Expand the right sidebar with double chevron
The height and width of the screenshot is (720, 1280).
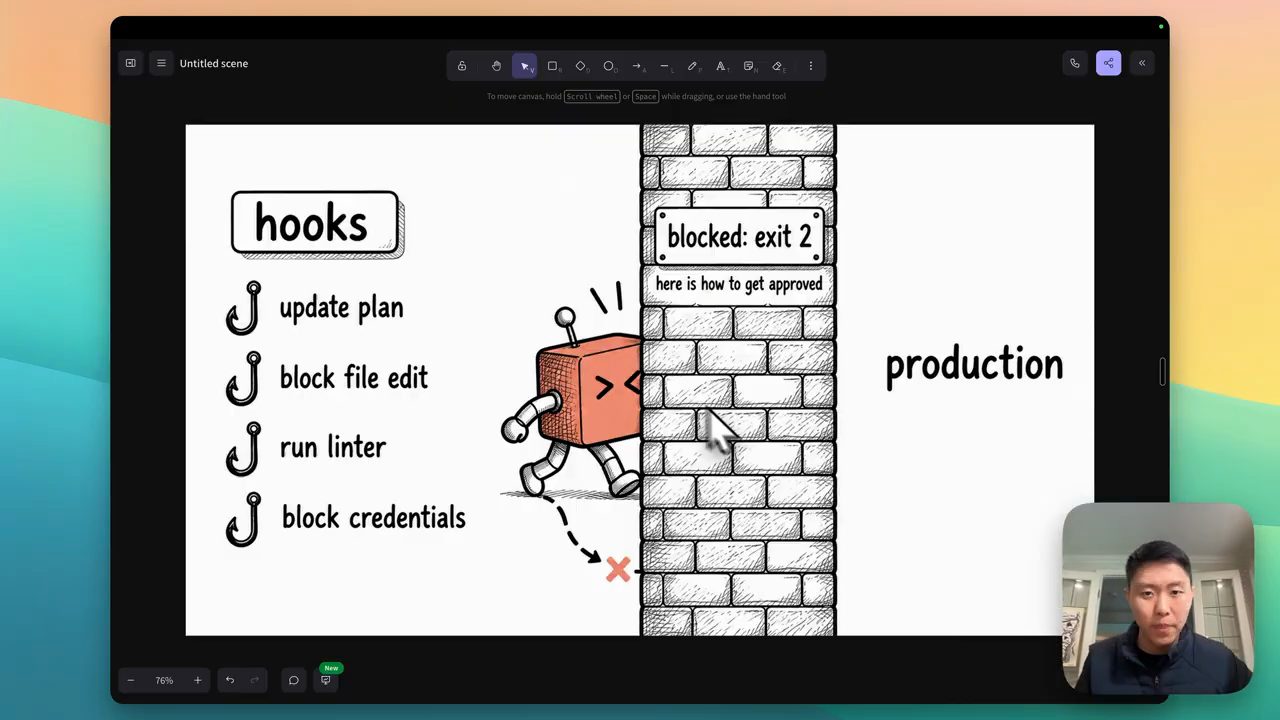1142,63
